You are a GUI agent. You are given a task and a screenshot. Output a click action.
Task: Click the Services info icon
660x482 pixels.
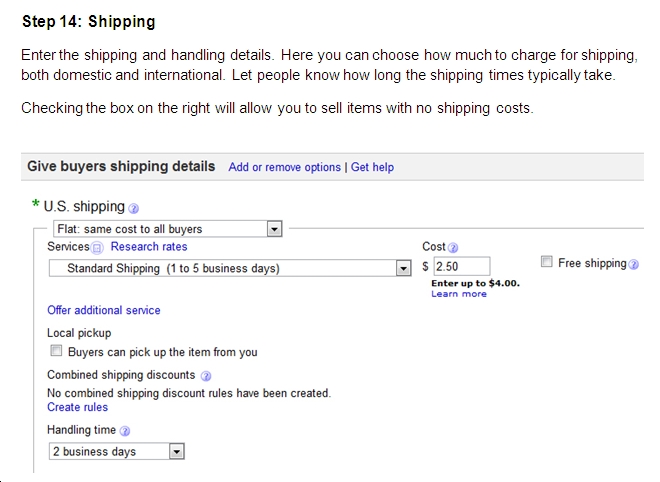pyautogui.click(x=97, y=248)
